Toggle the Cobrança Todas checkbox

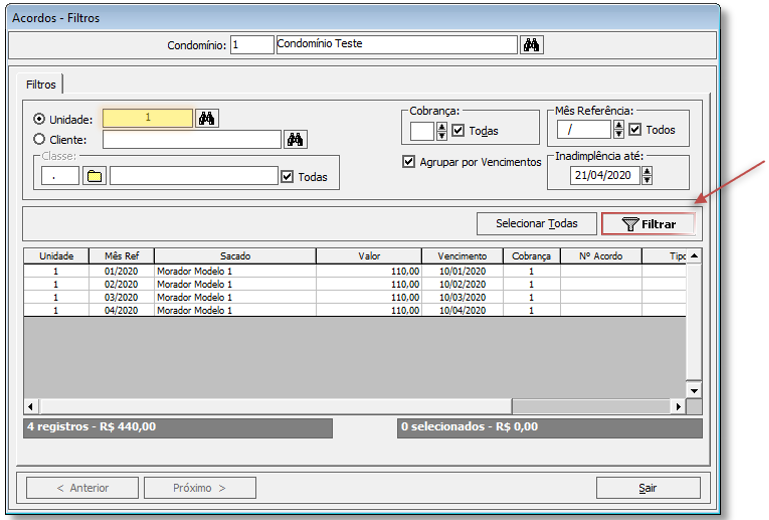[x=458, y=130]
